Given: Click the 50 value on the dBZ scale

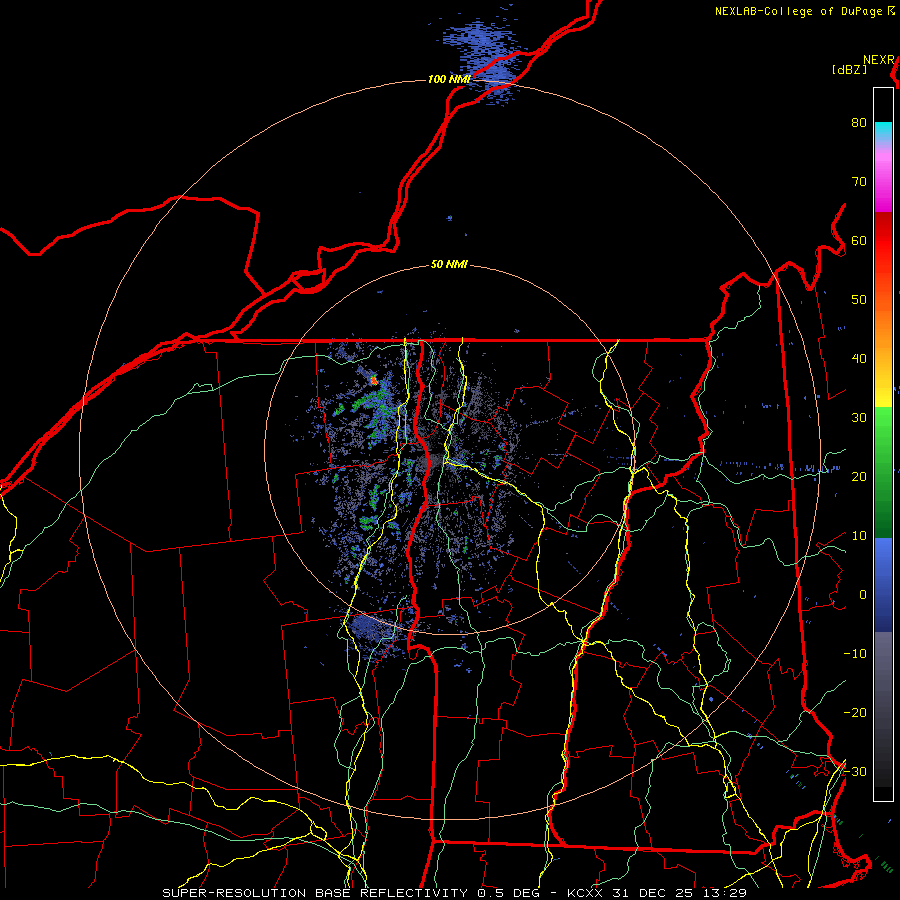Looking at the screenshot, I should coord(859,300).
